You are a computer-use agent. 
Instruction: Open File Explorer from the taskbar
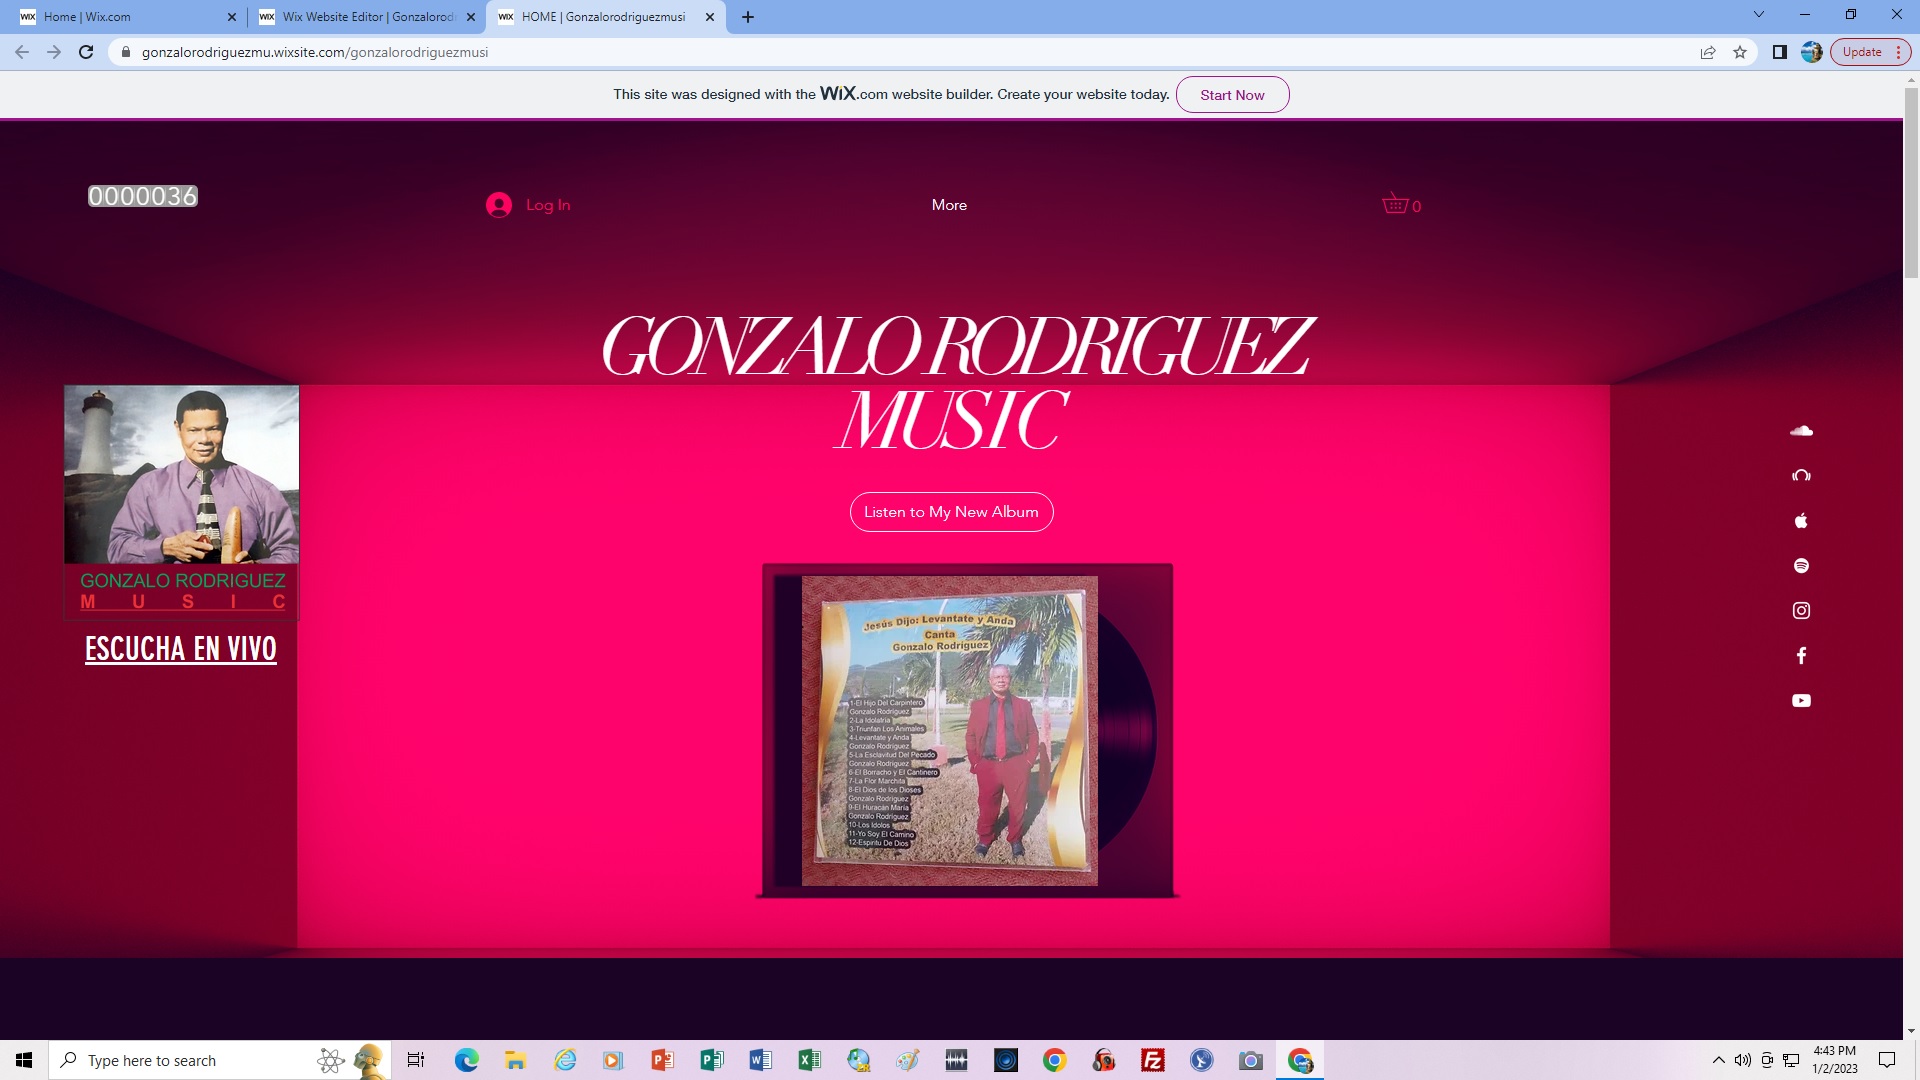515,1060
